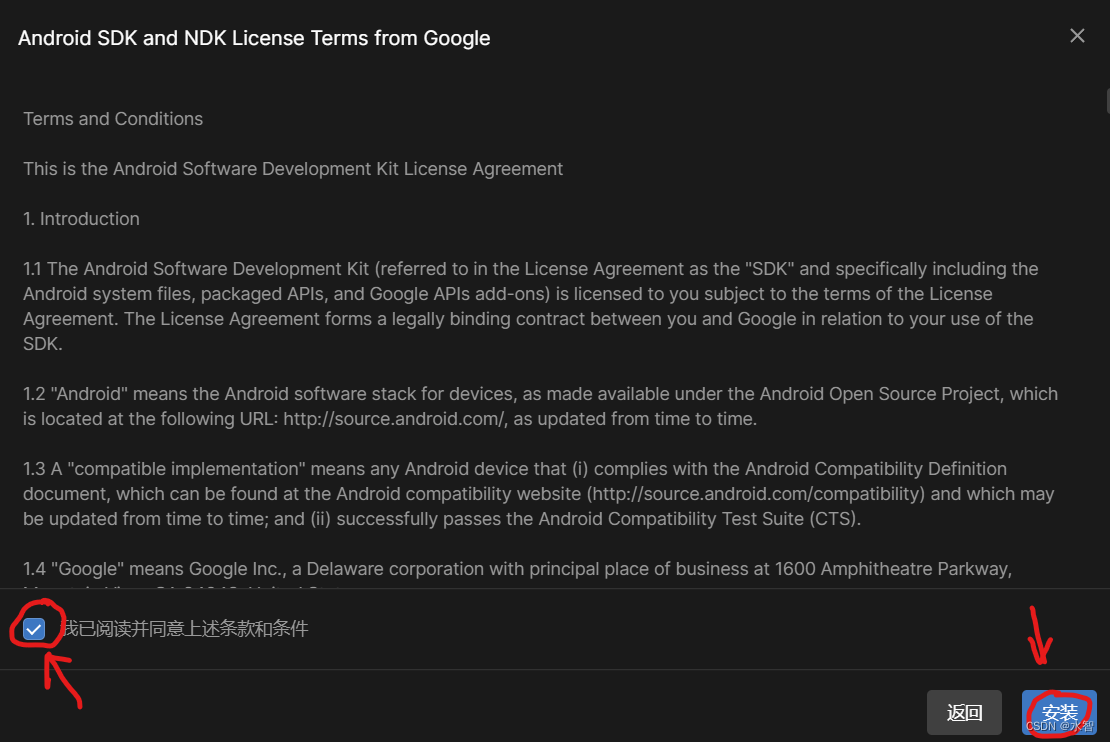This screenshot has width=1110, height=742.
Task: Click paragraph 1.1 about the SDK license
Action: click(531, 307)
